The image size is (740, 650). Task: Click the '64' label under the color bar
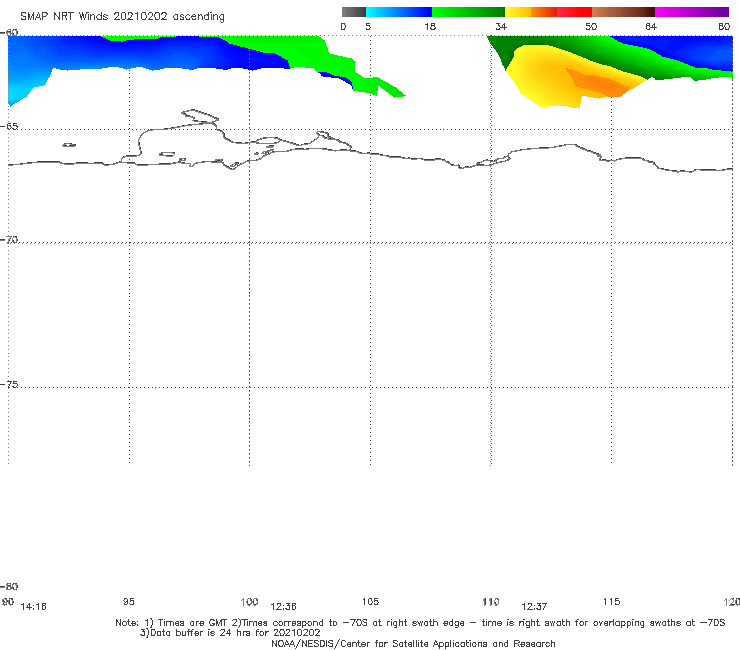(x=651, y=27)
